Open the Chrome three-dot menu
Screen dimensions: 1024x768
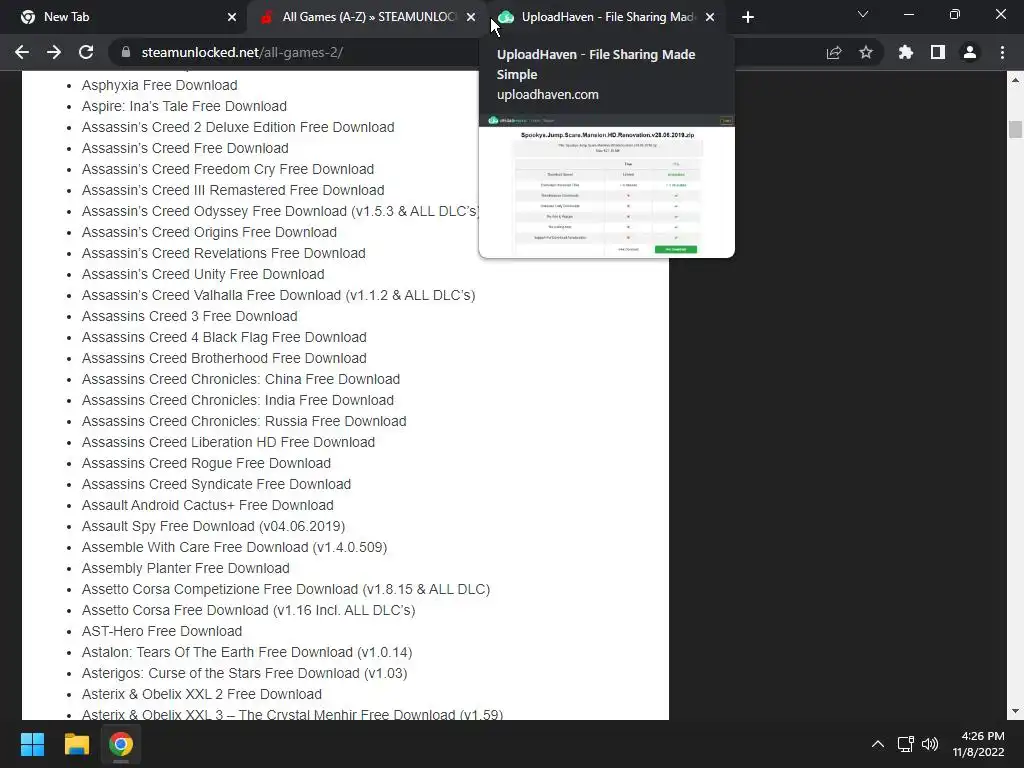click(x=1002, y=52)
